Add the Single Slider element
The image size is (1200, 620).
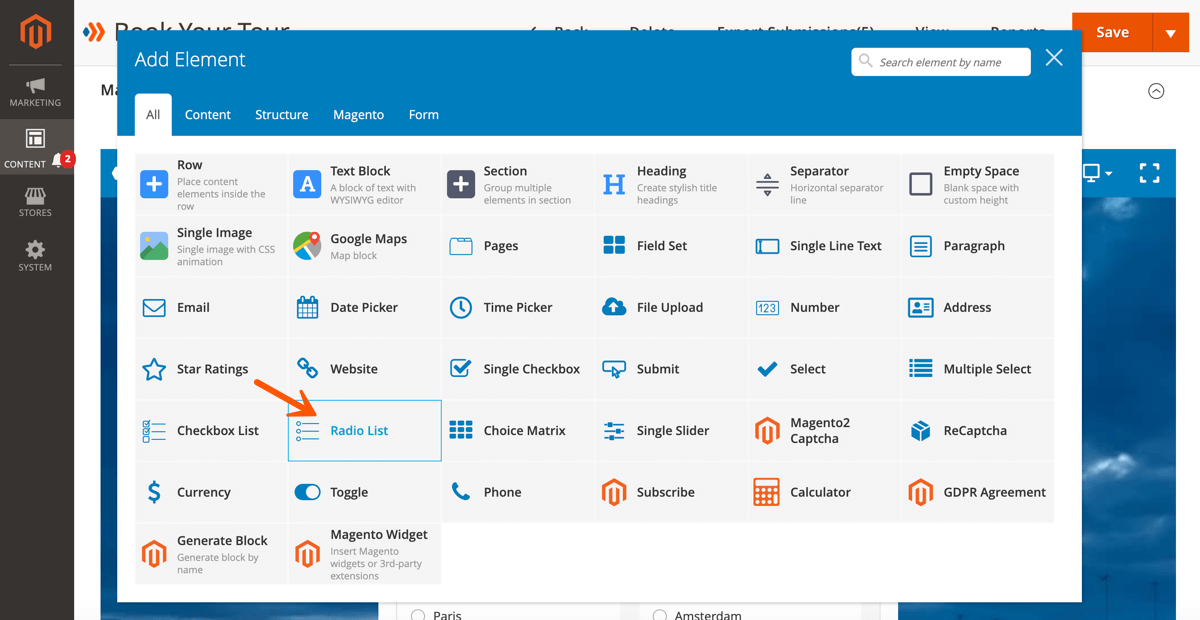click(x=672, y=431)
